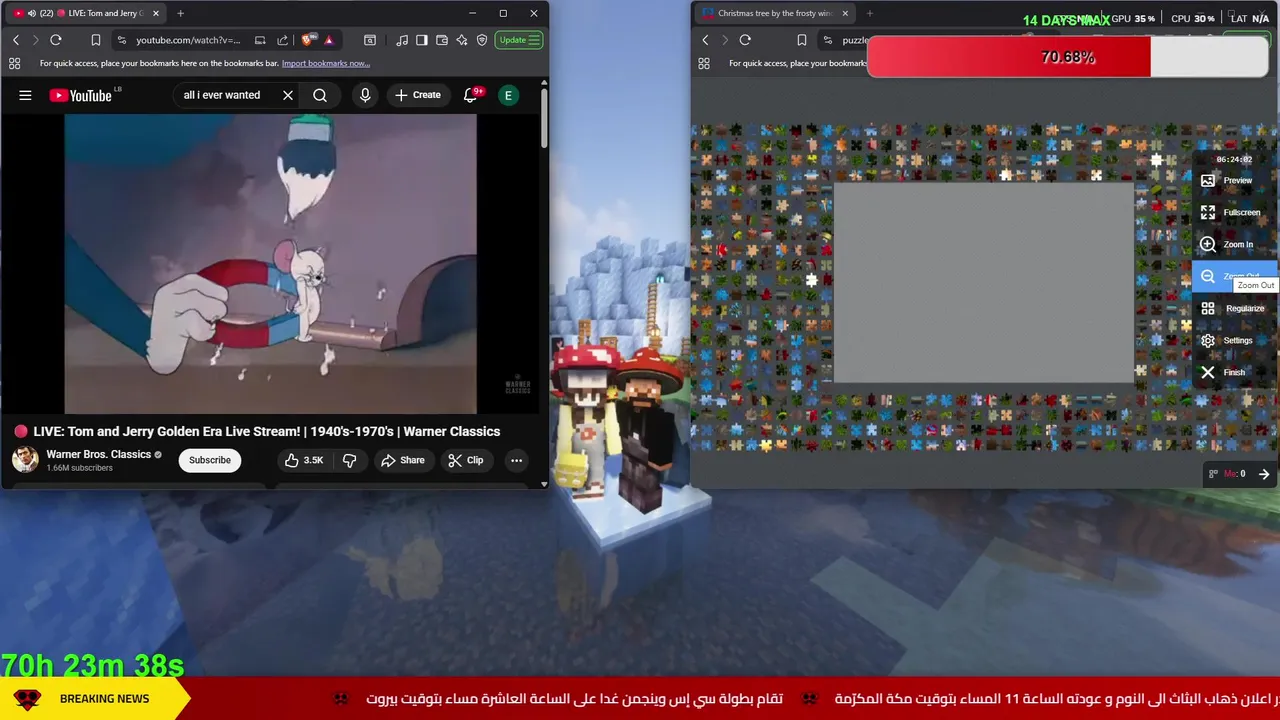Toggle the browser sidebar panel icon
The image size is (1280, 720).
[x=422, y=40]
